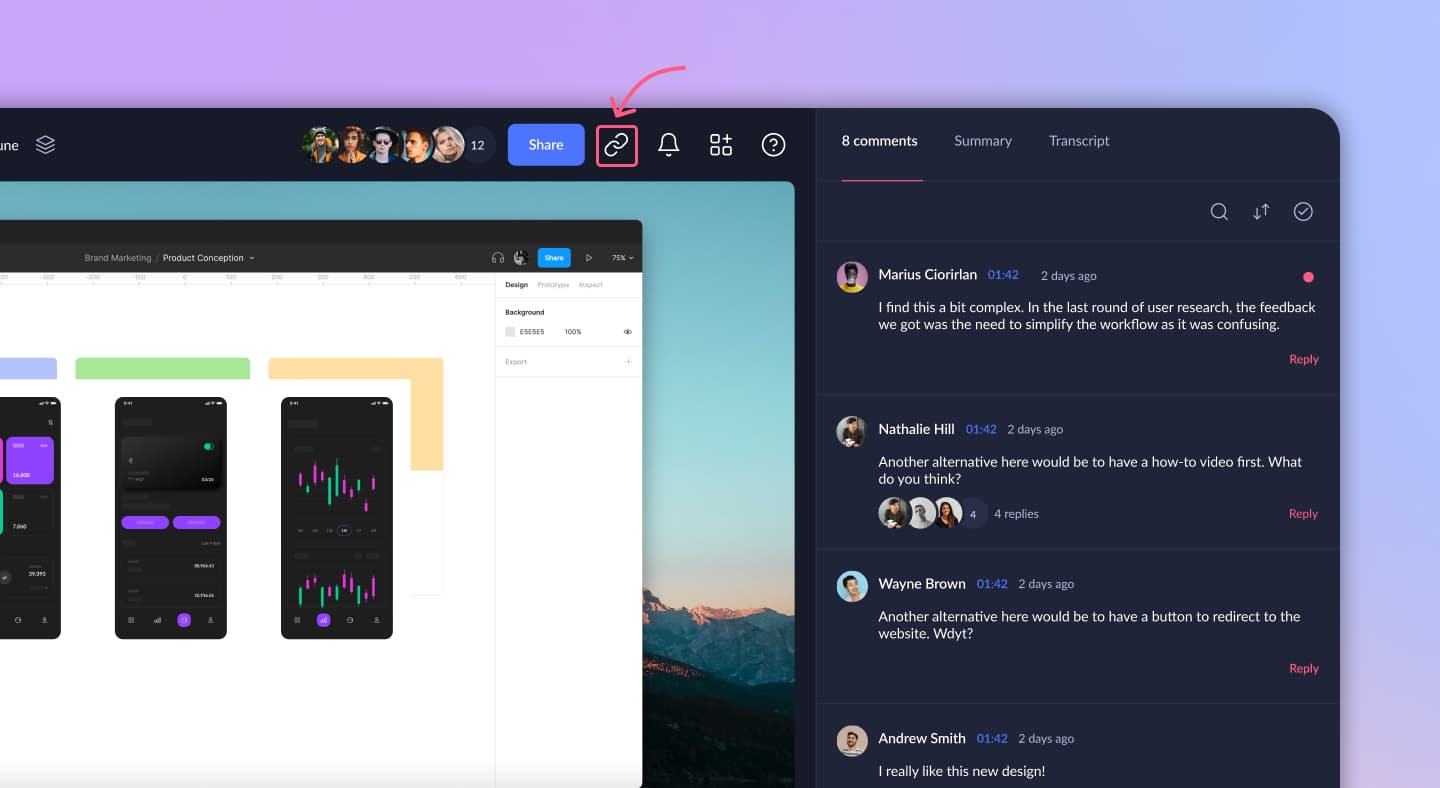Viewport: 1440px width, 788px height.
Task: Toggle the green card switch in the phone mockup
Action: [x=209, y=446]
